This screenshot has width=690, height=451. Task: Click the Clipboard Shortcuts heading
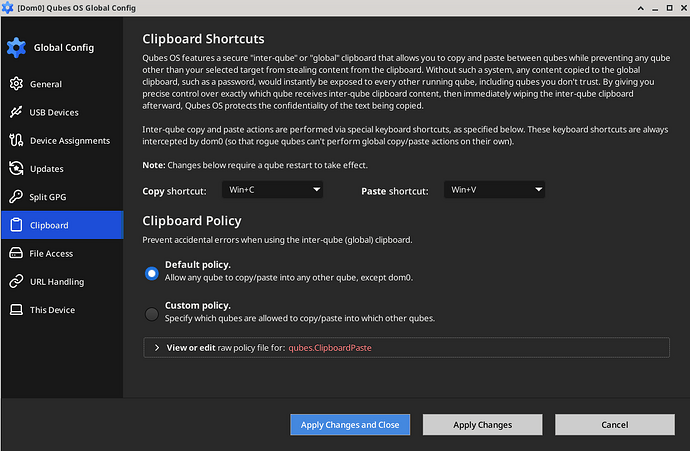pyautogui.click(x=203, y=39)
